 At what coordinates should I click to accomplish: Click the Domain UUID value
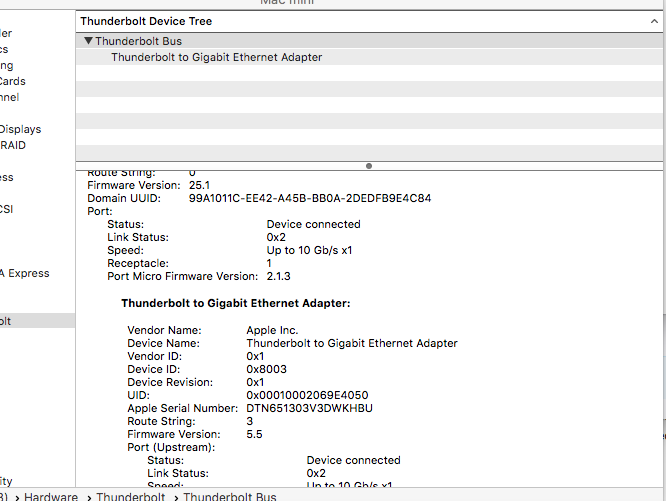(x=310, y=198)
